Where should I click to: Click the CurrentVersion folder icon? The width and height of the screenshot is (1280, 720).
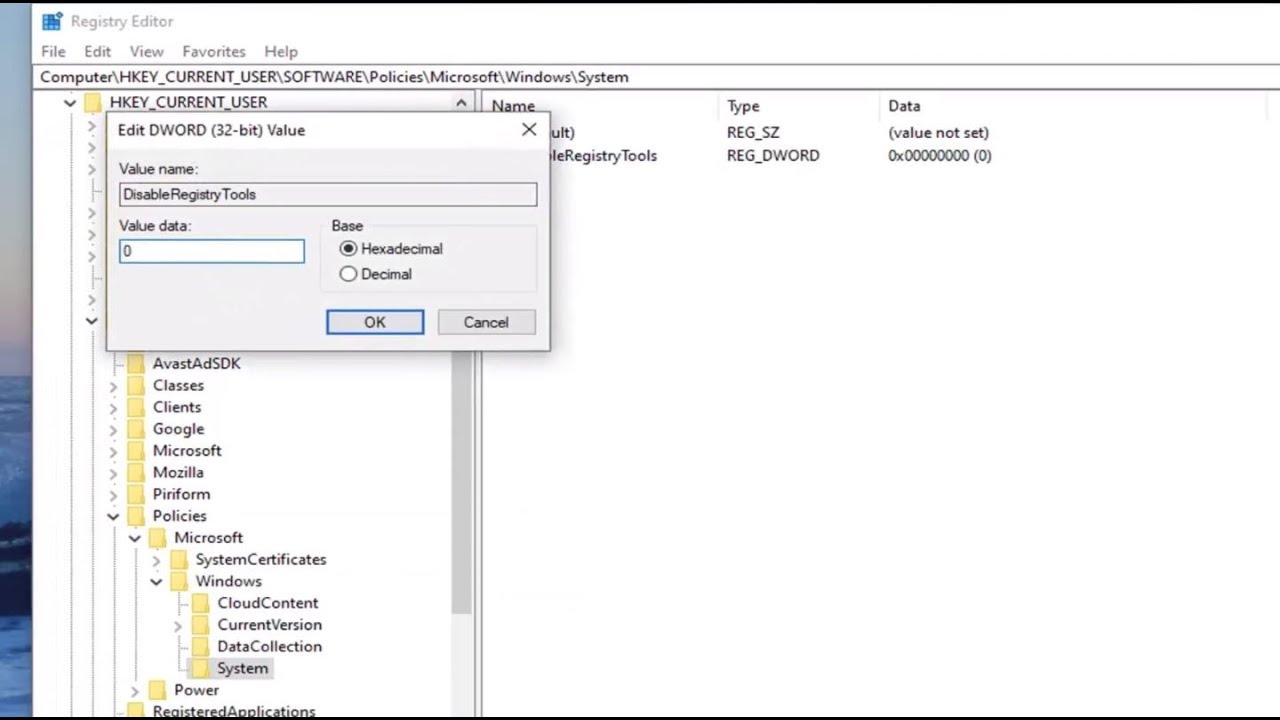point(201,625)
